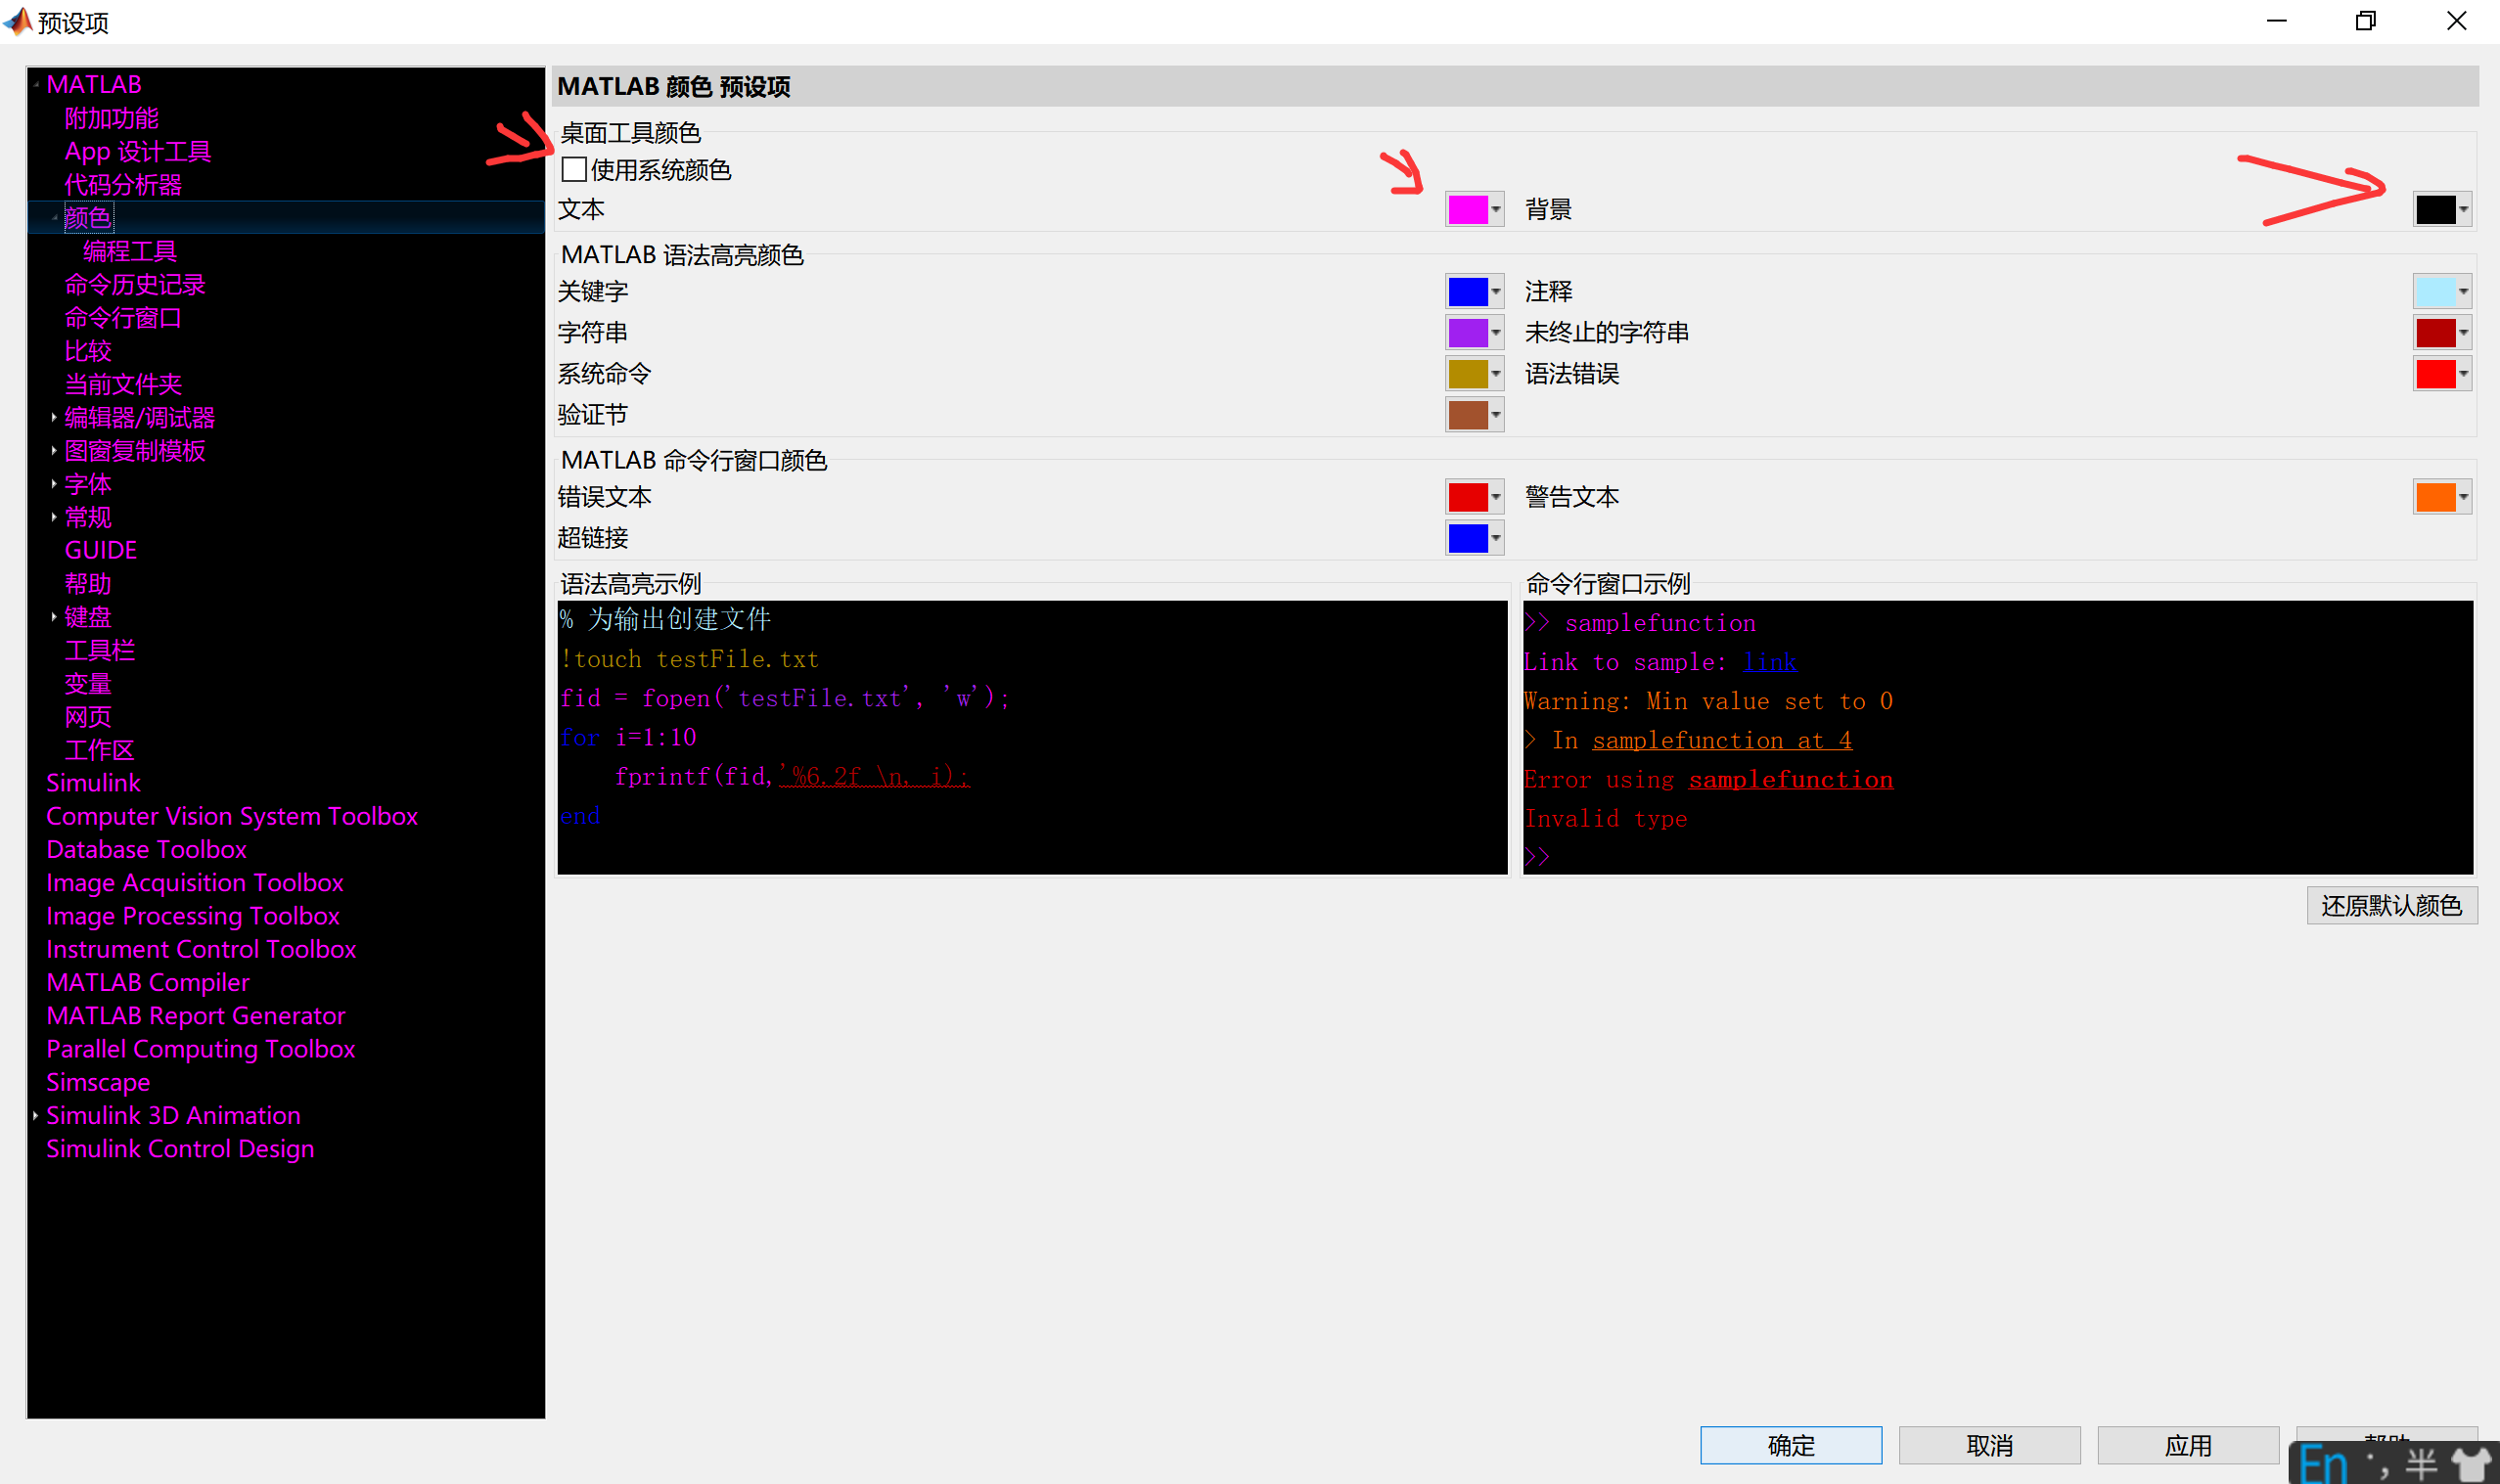Expand the 编辑器/调试器 node

point(54,417)
